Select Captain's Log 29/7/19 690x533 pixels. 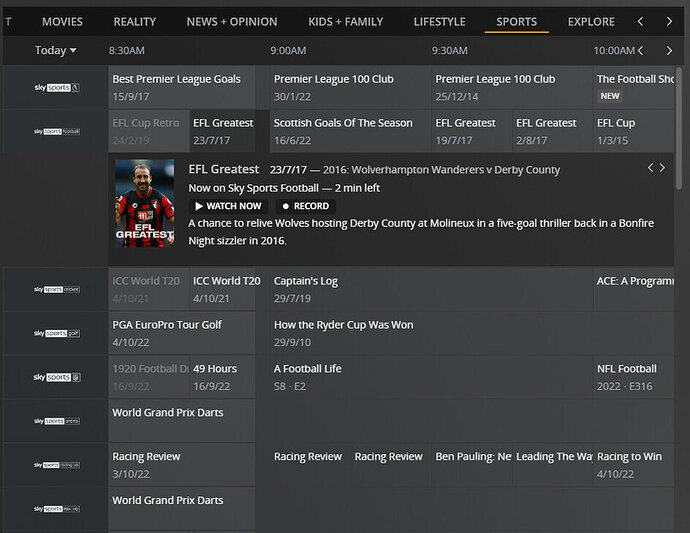pos(431,289)
